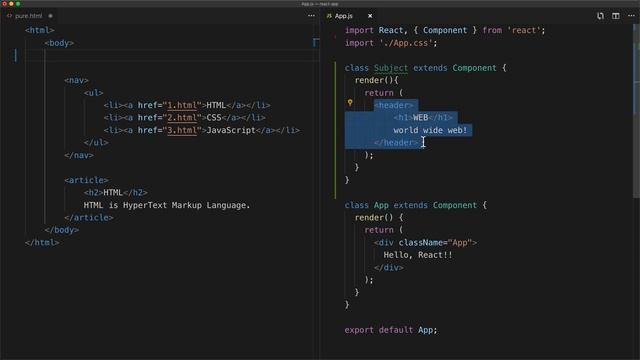The height and width of the screenshot is (360, 640).
Task: Open changes icon in right editor toolbar
Action: [600, 16]
